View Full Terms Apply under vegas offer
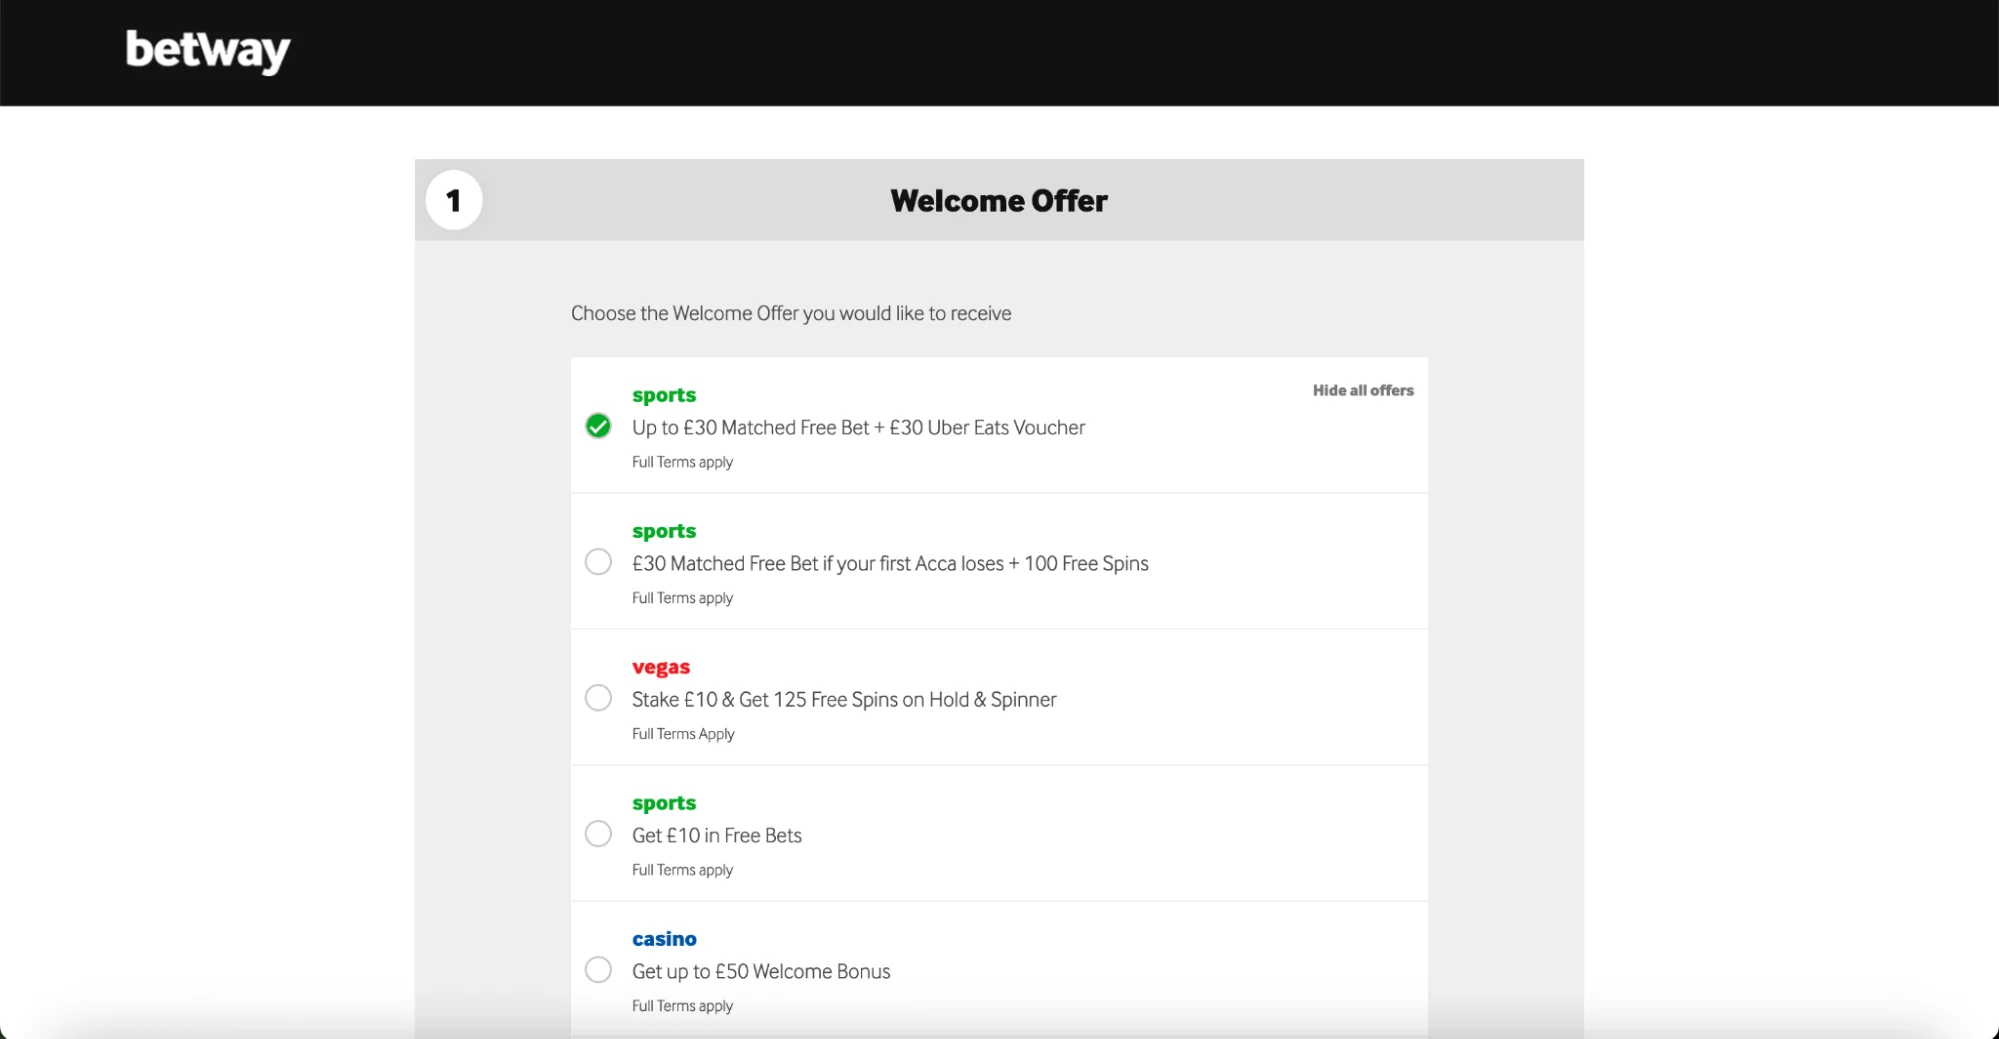The width and height of the screenshot is (1999, 1039). click(x=683, y=734)
